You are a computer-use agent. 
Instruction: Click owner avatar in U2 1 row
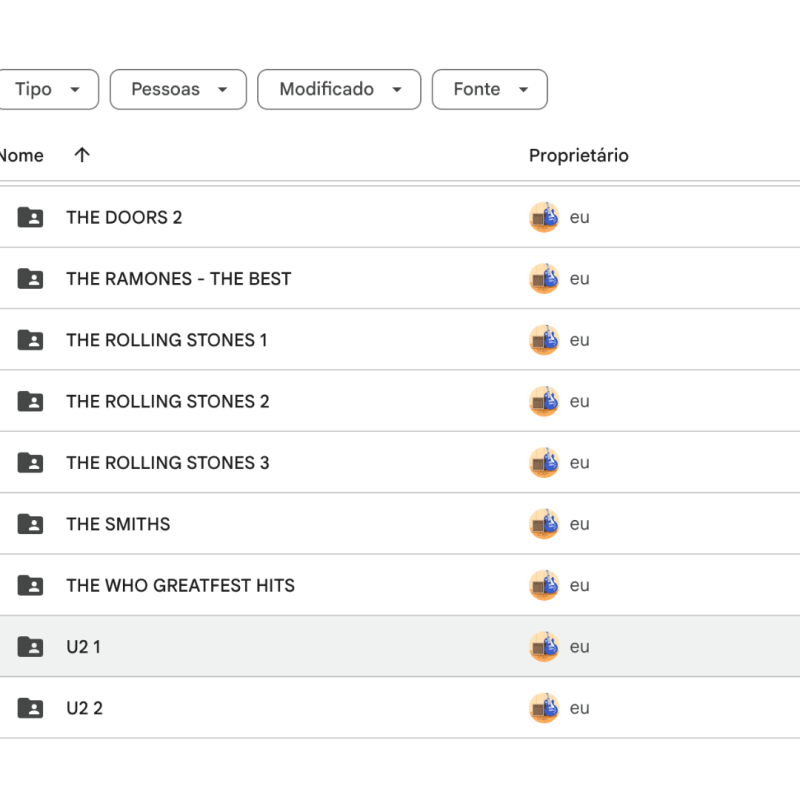point(544,647)
